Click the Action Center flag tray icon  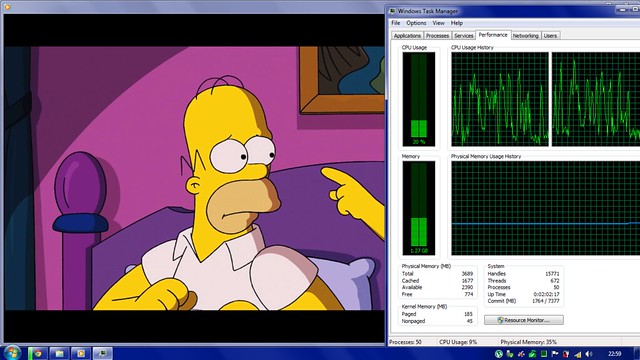555,354
